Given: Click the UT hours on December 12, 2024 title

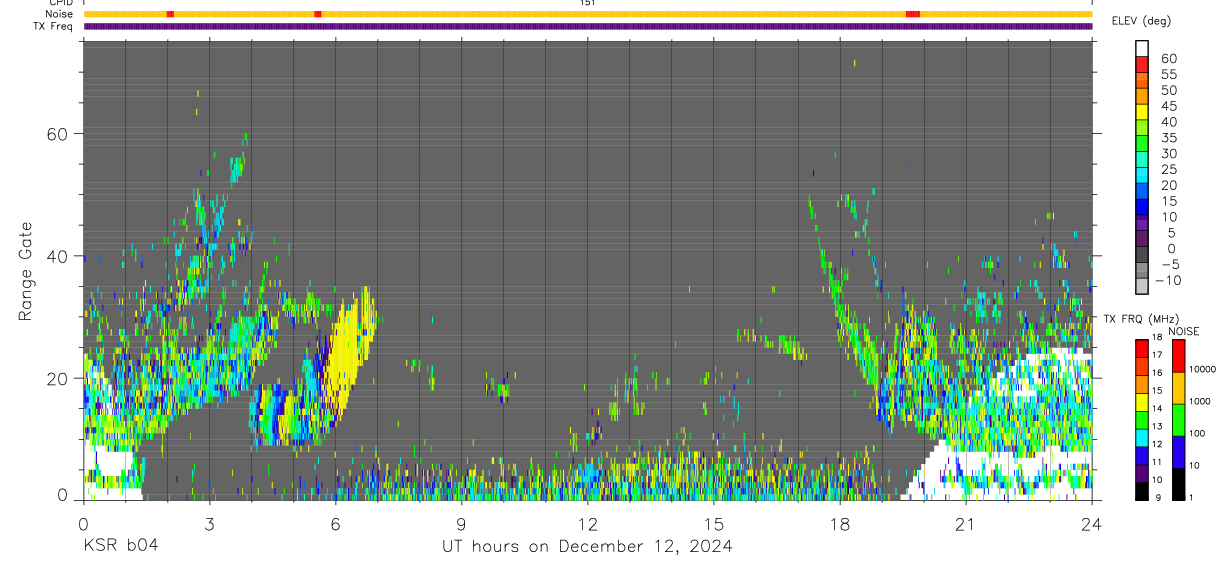Looking at the screenshot, I should tap(587, 546).
